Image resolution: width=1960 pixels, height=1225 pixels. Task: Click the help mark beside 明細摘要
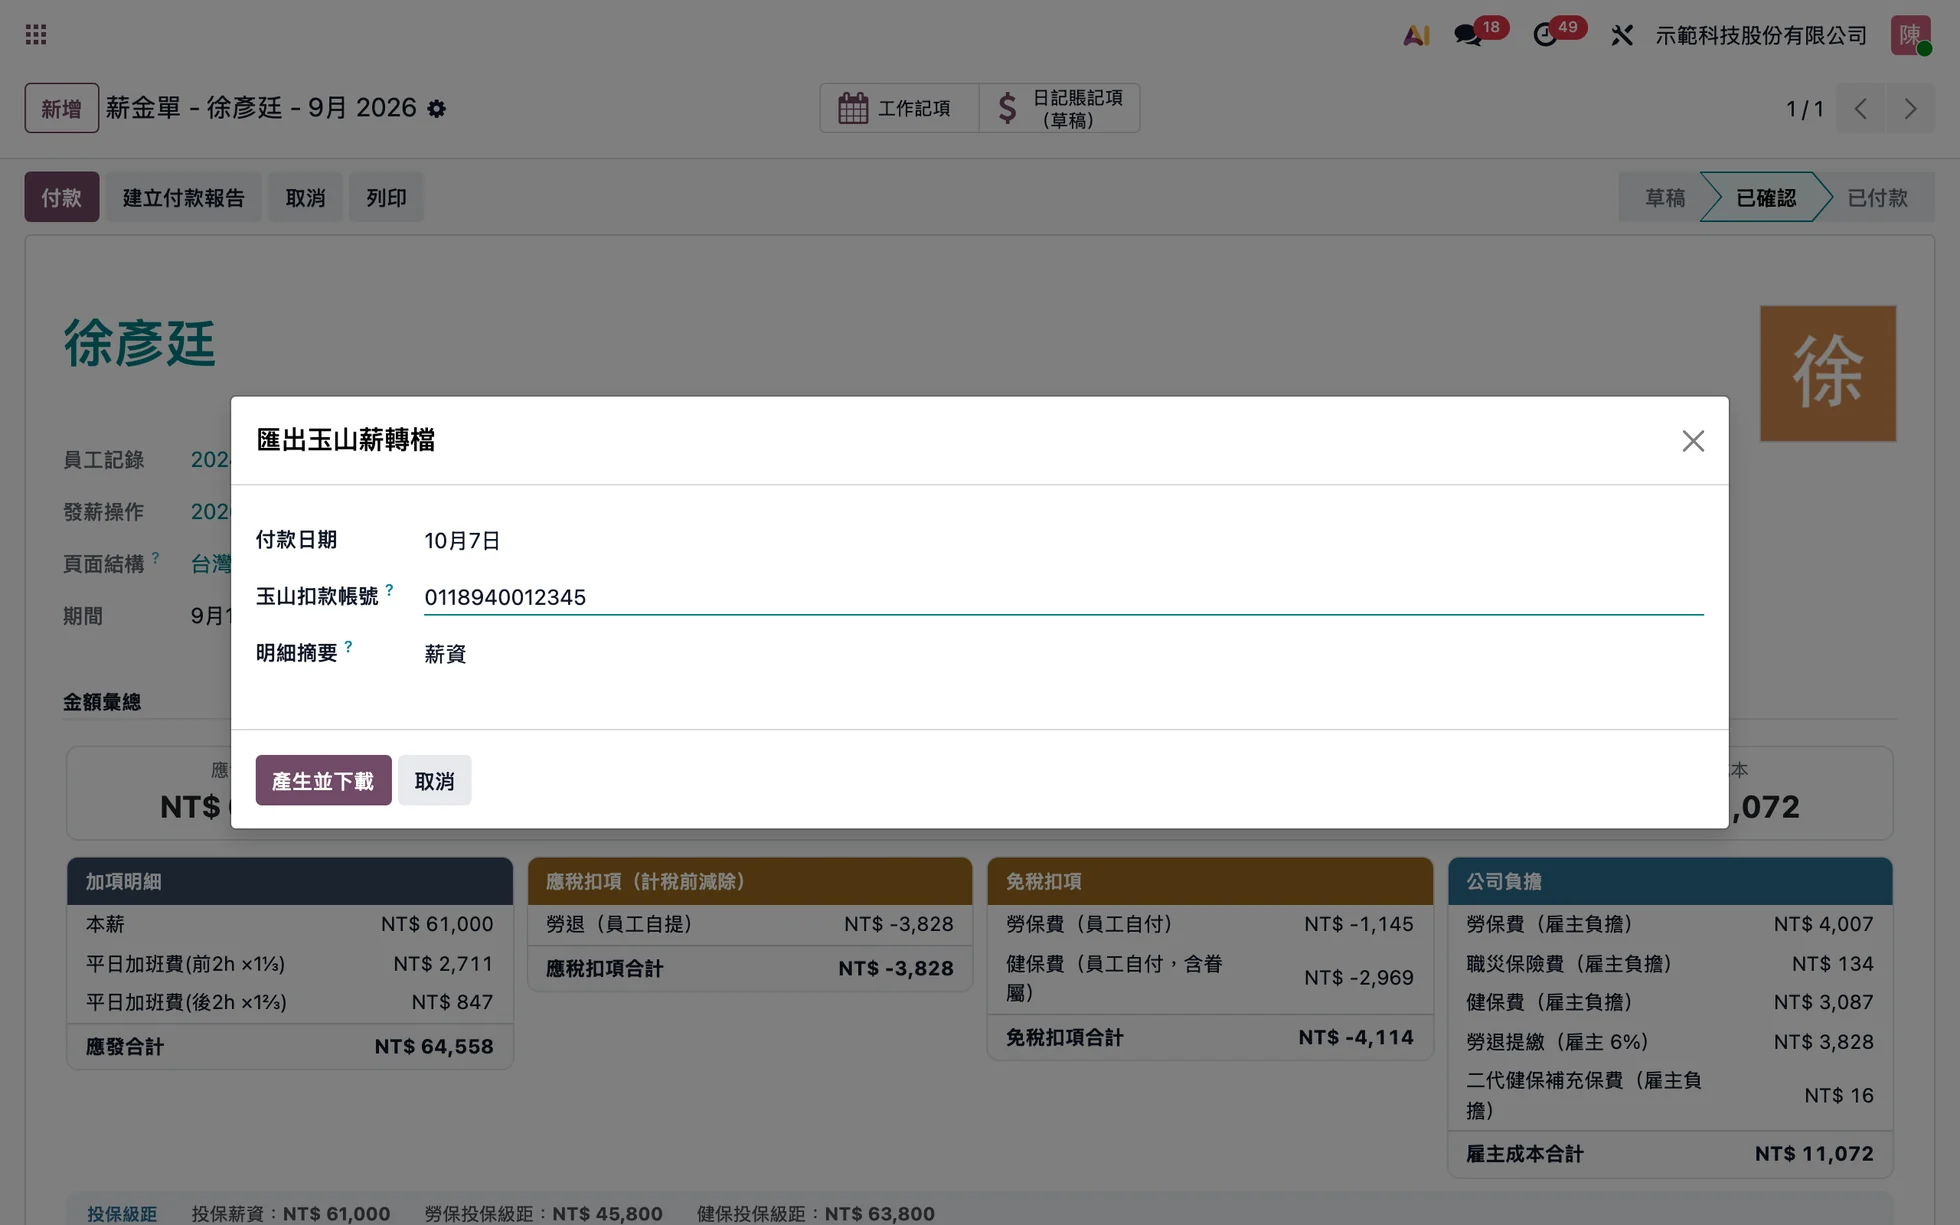348,647
